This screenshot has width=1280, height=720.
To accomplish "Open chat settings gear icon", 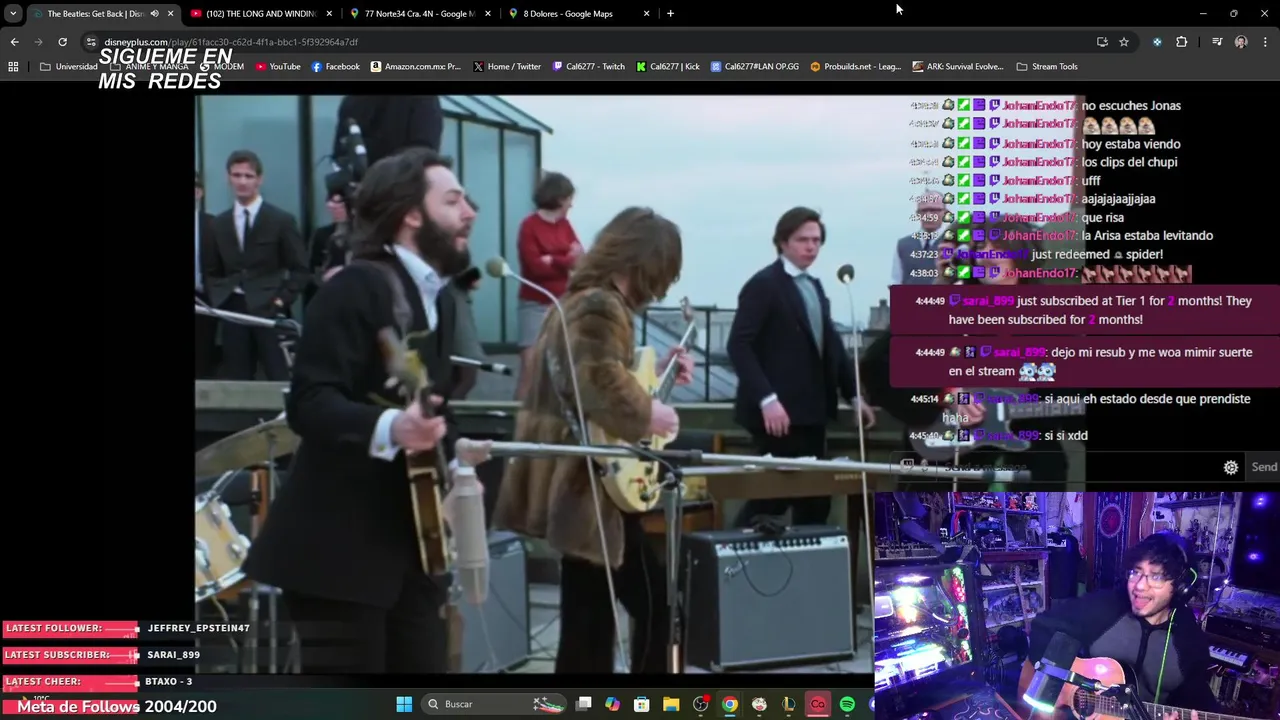I will pos(1231,467).
